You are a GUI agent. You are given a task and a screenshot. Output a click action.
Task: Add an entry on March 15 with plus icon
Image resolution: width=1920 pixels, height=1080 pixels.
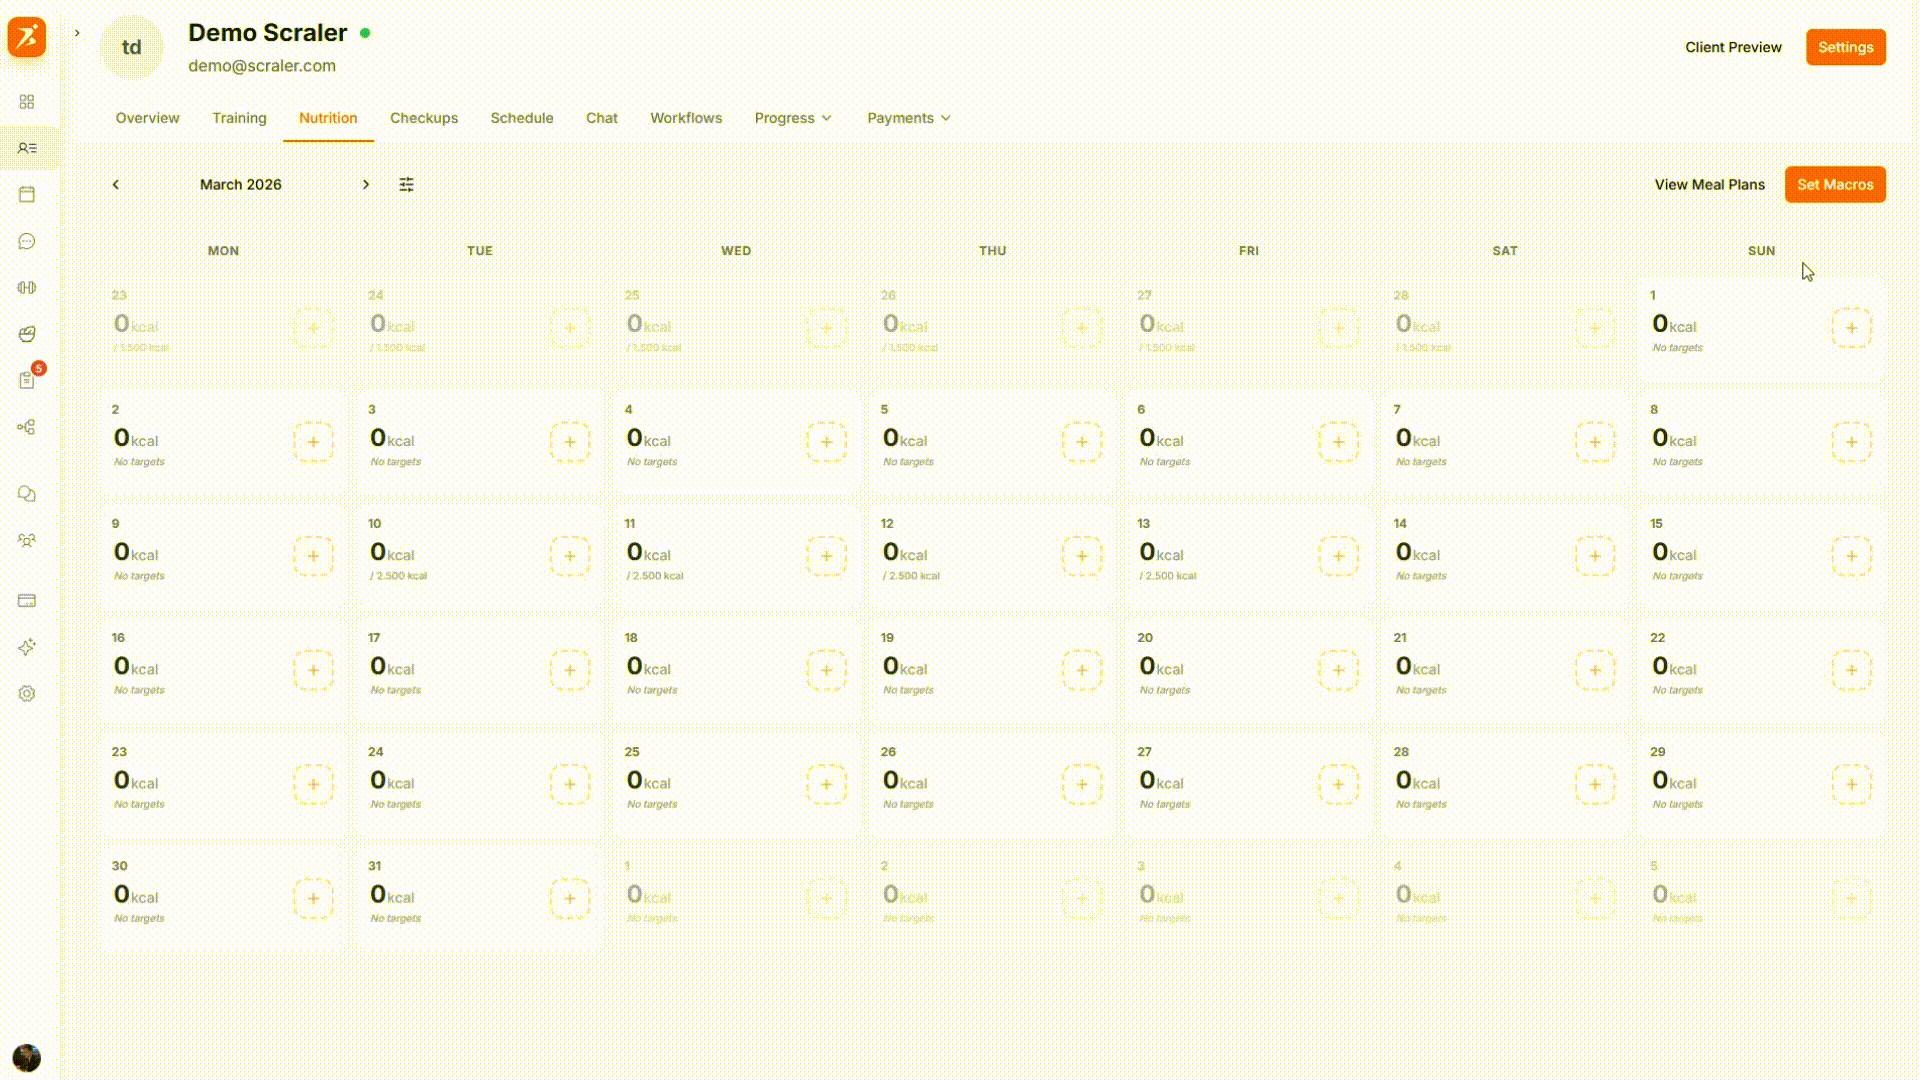click(1851, 556)
